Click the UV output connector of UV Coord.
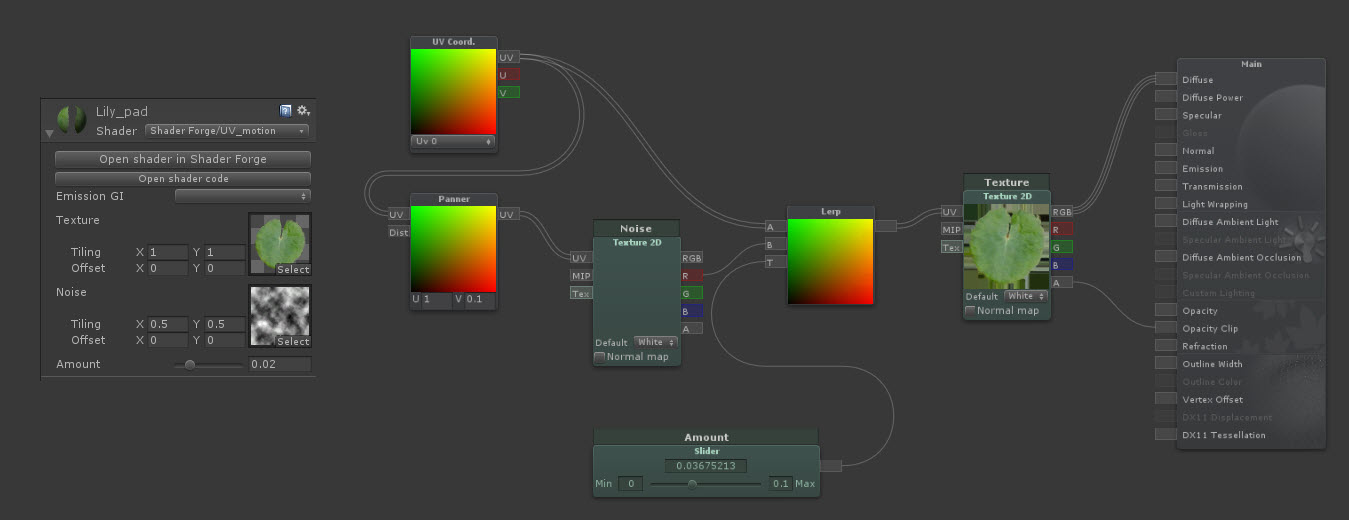Image resolution: width=1349 pixels, height=520 pixels. click(508, 58)
